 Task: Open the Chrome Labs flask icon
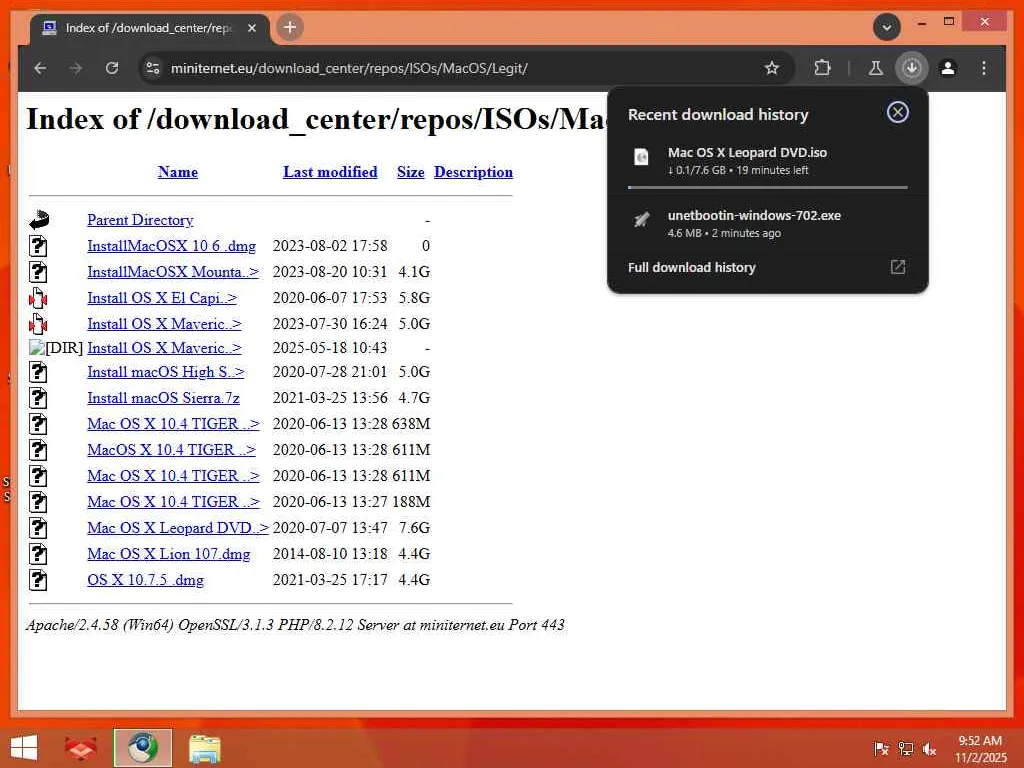coord(876,68)
